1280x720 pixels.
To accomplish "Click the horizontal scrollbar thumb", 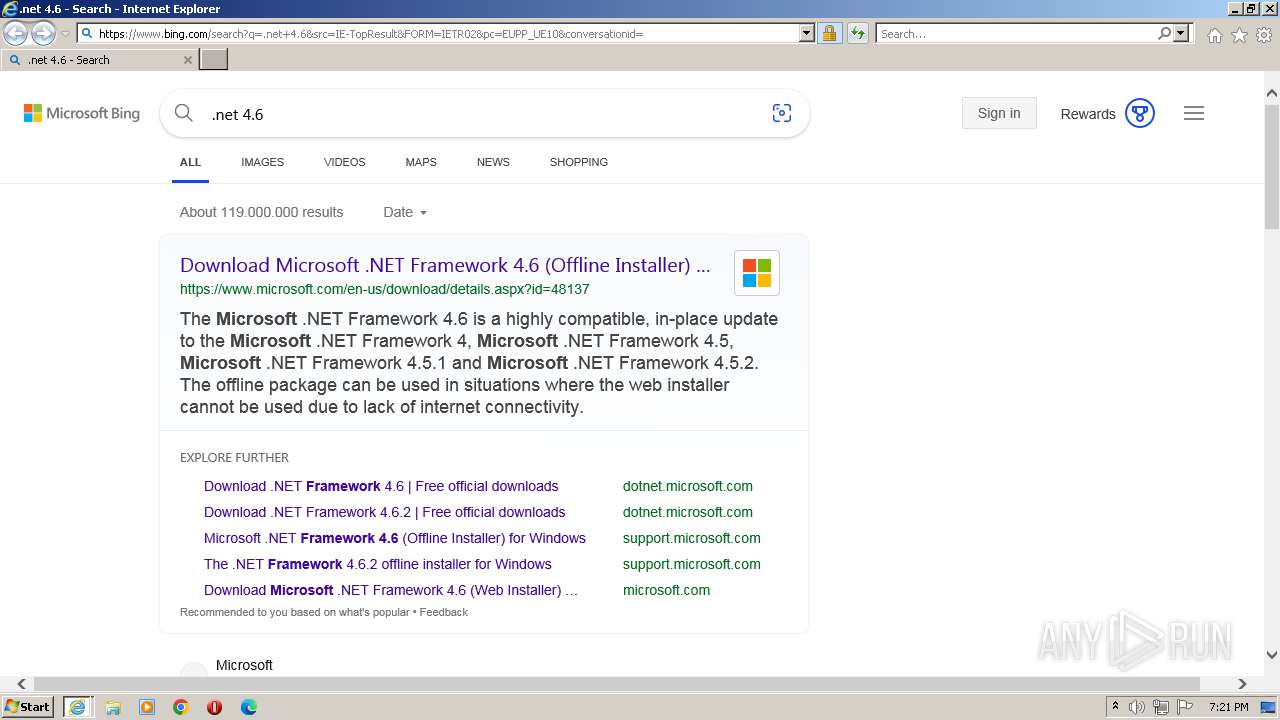I will pos(617,684).
